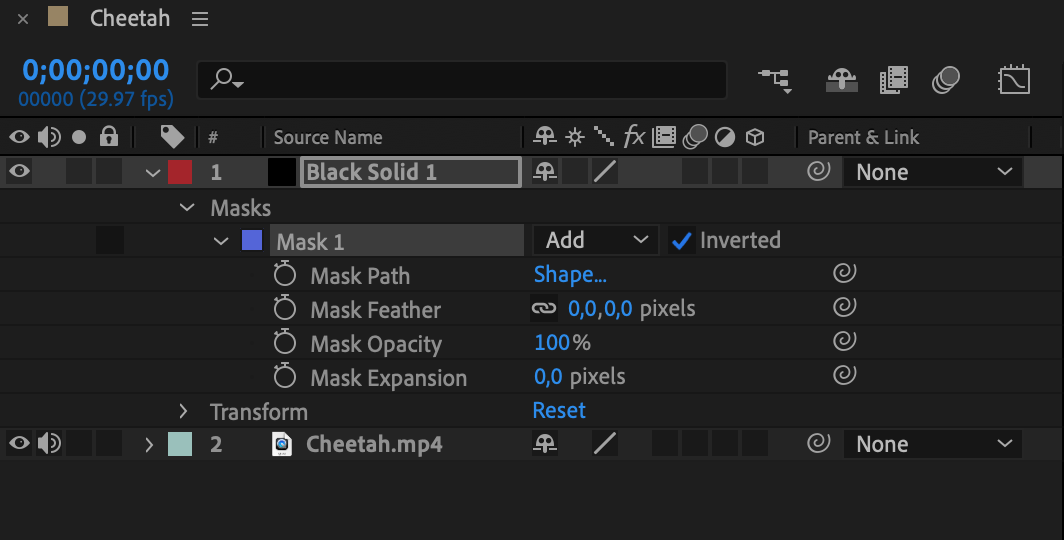
Task: Click the Mask Path stopwatch icon
Action: point(285,275)
